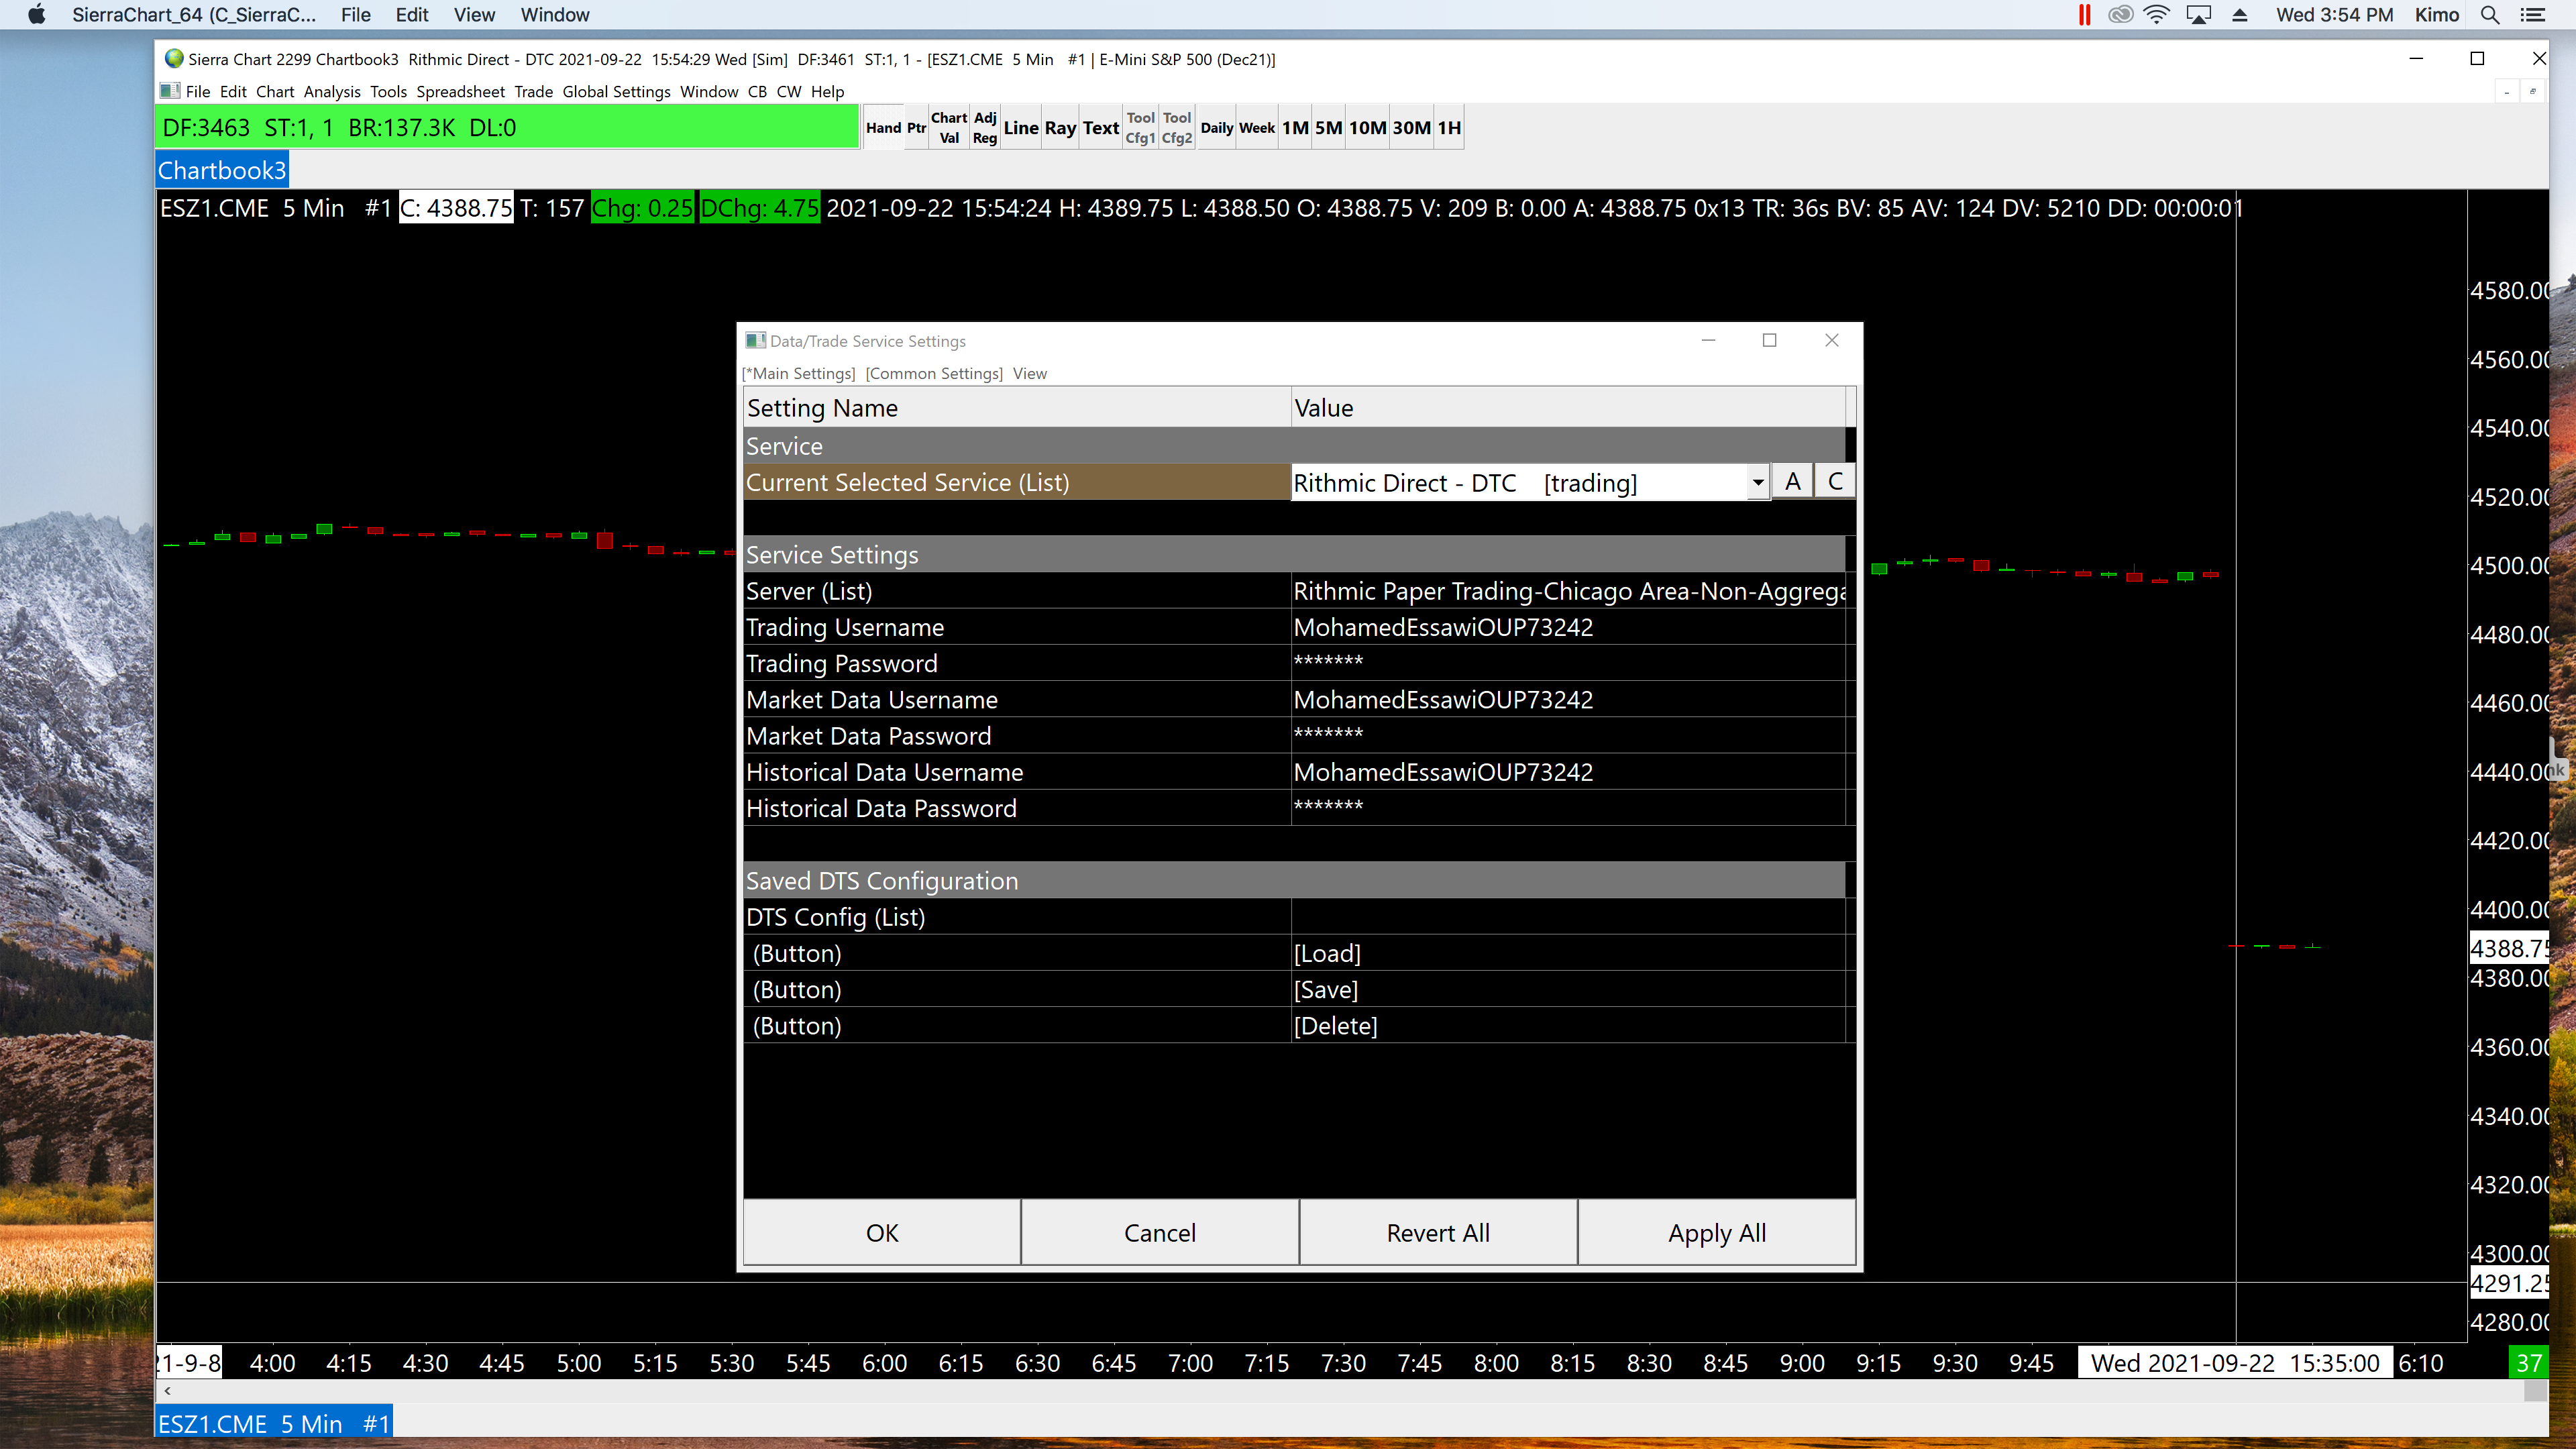Switch chart to 30M timeframe
This screenshot has height=1449, width=2576.
[x=1411, y=128]
